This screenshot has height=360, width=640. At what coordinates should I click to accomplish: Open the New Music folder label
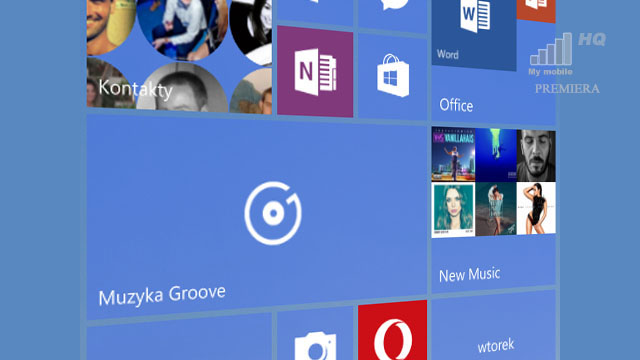[x=469, y=274]
